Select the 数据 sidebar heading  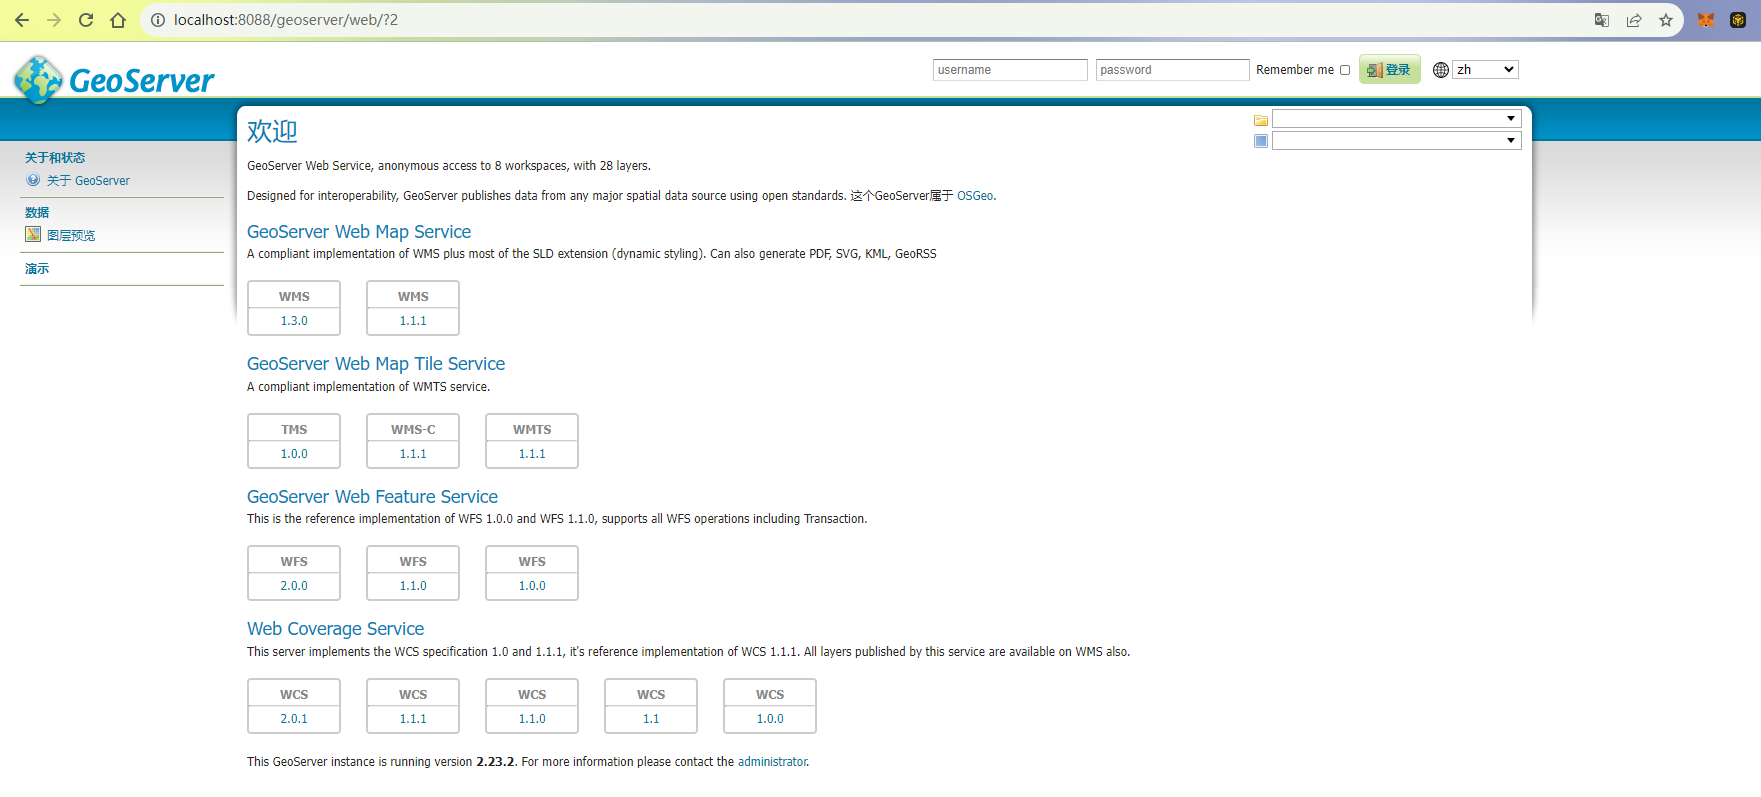tap(37, 213)
